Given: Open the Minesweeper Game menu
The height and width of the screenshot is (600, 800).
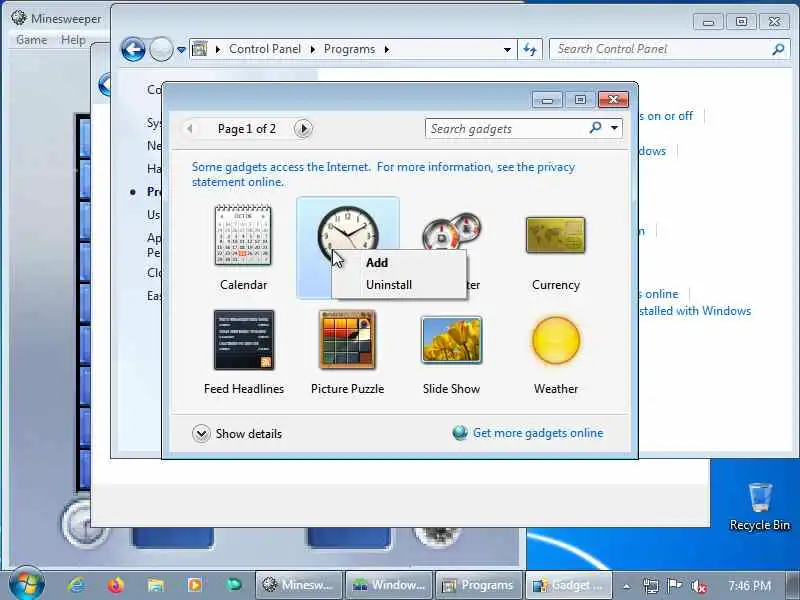Looking at the screenshot, I should point(32,40).
